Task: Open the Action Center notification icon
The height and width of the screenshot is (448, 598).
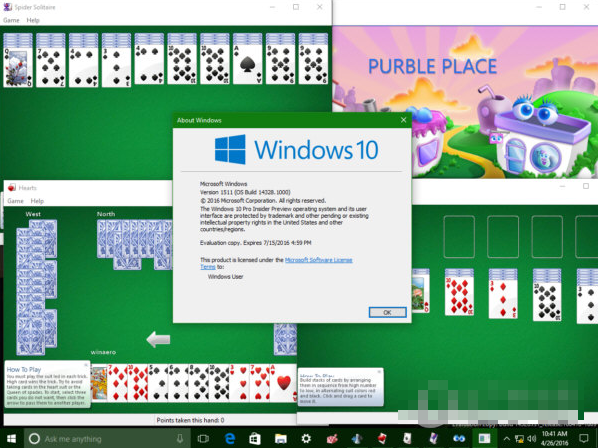Action: coord(584,438)
